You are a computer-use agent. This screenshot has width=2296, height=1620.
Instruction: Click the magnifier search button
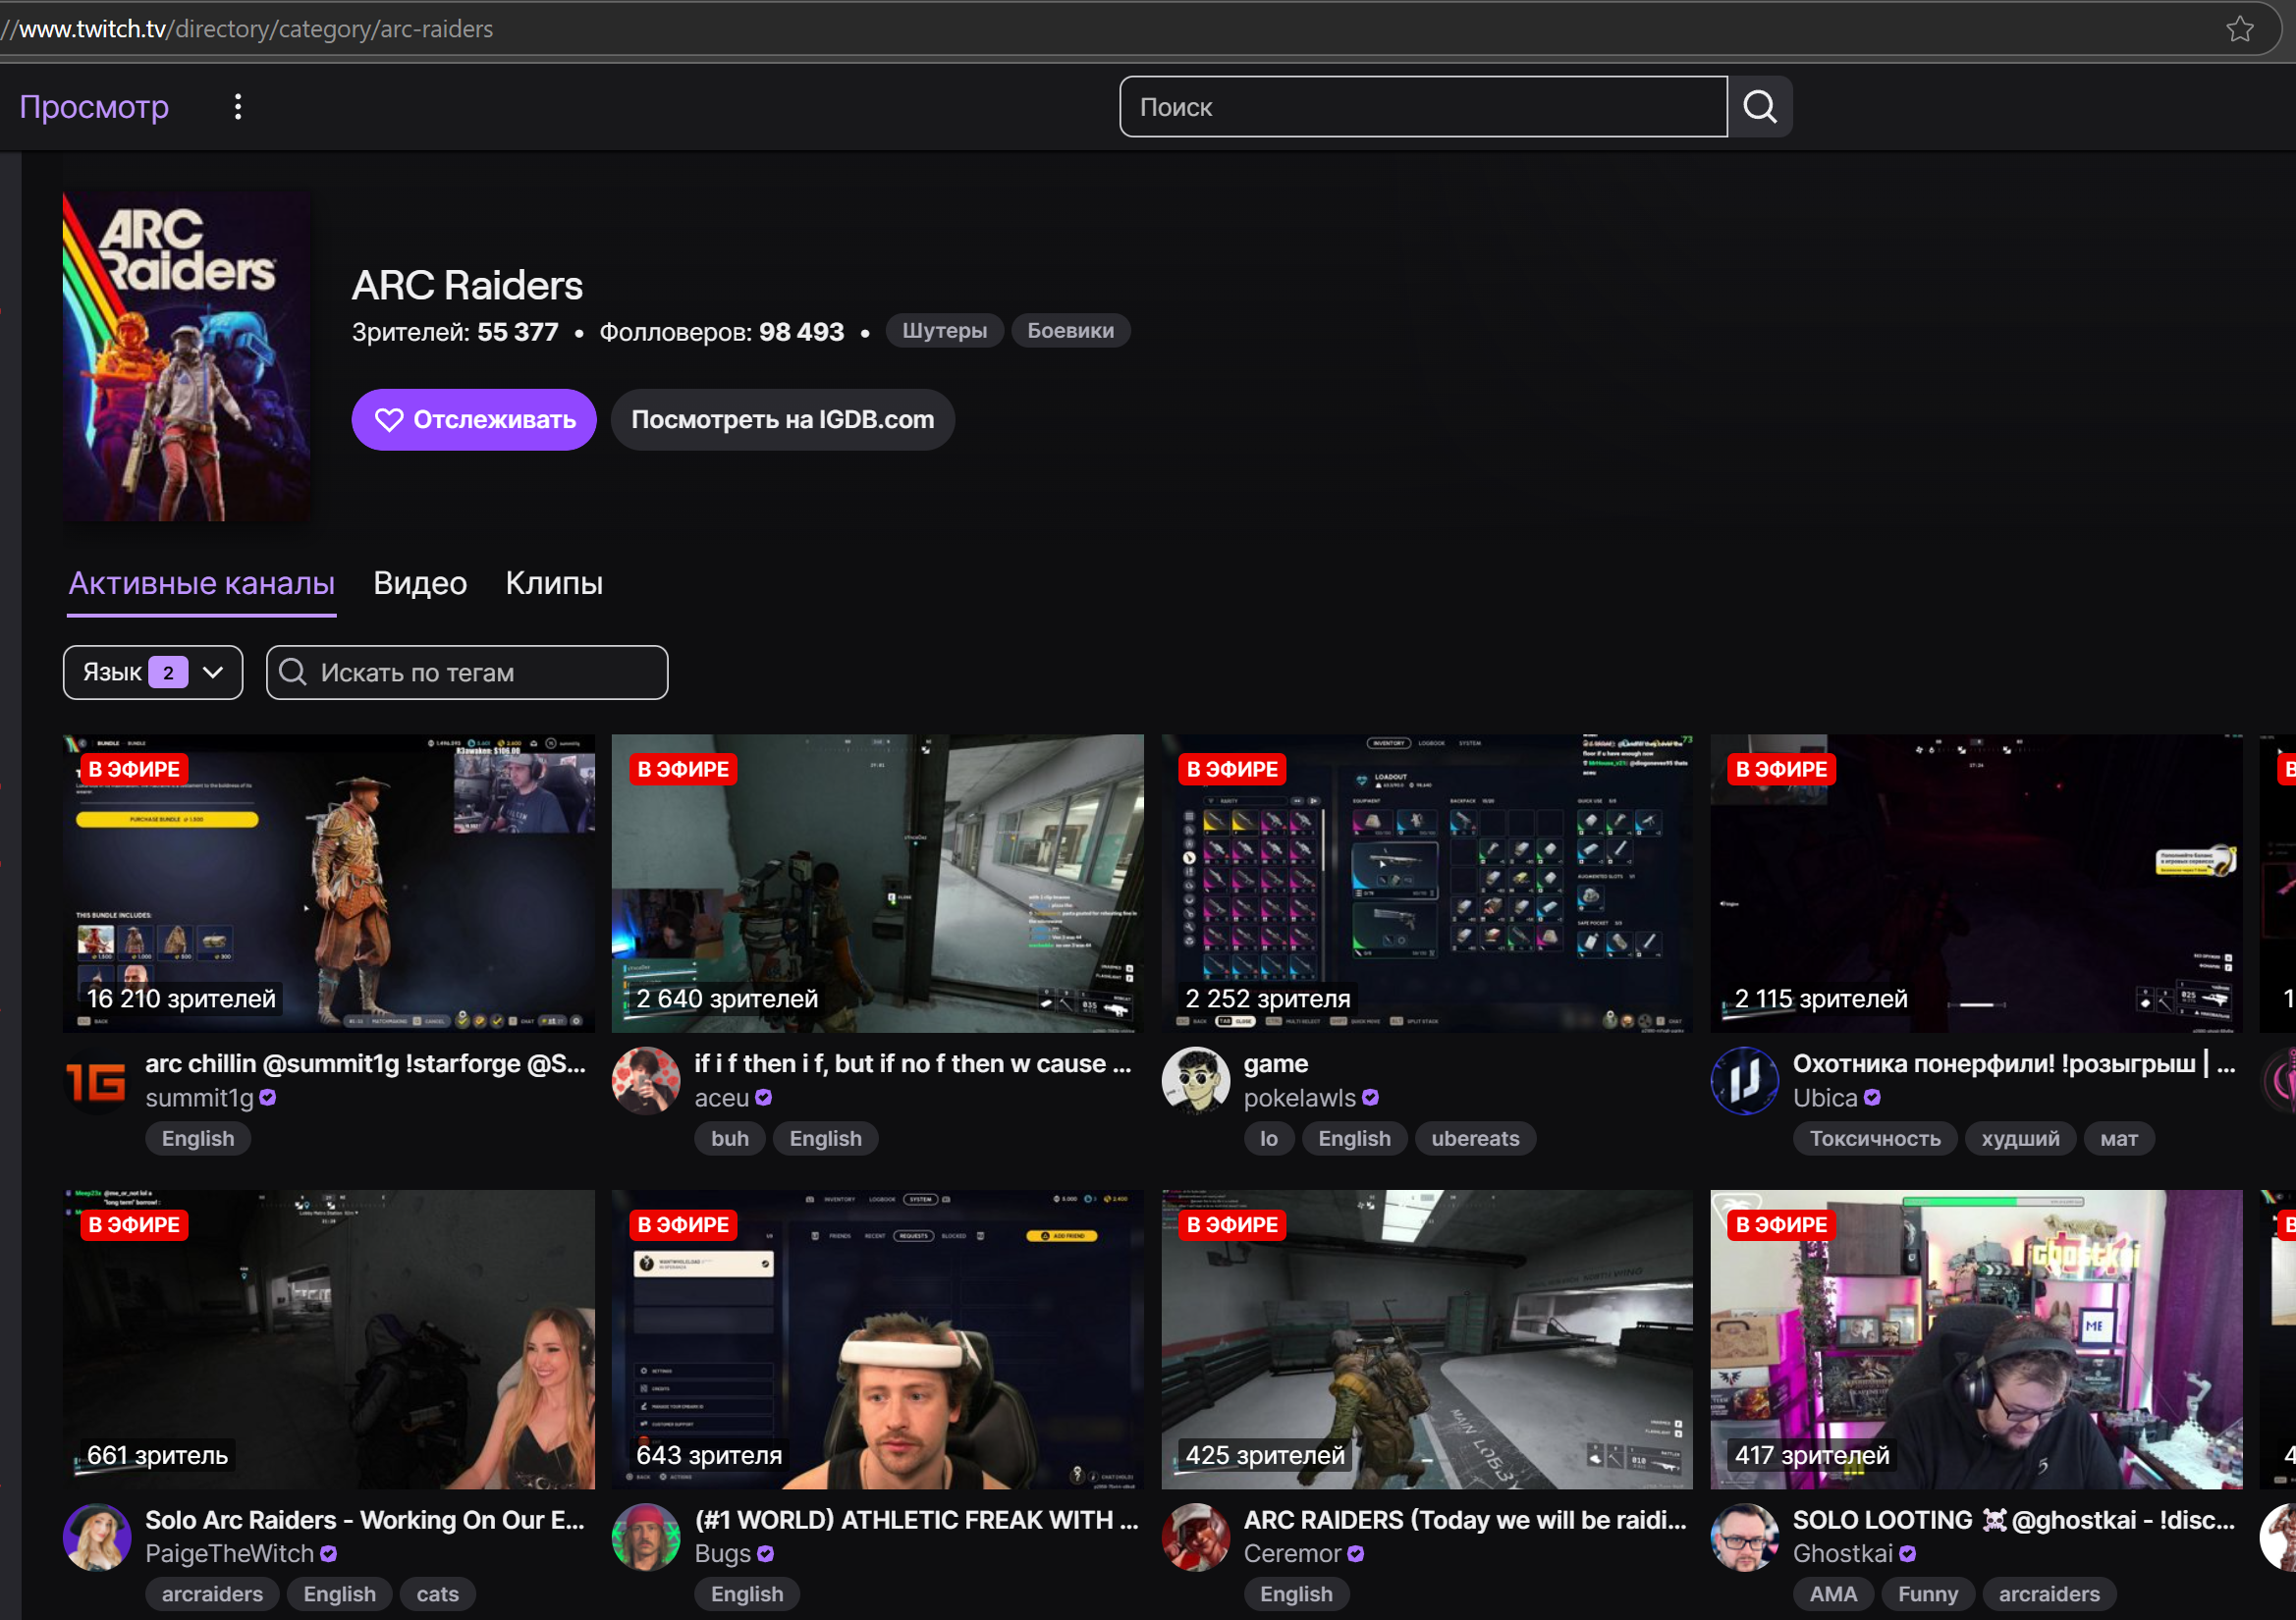pyautogui.click(x=1759, y=107)
